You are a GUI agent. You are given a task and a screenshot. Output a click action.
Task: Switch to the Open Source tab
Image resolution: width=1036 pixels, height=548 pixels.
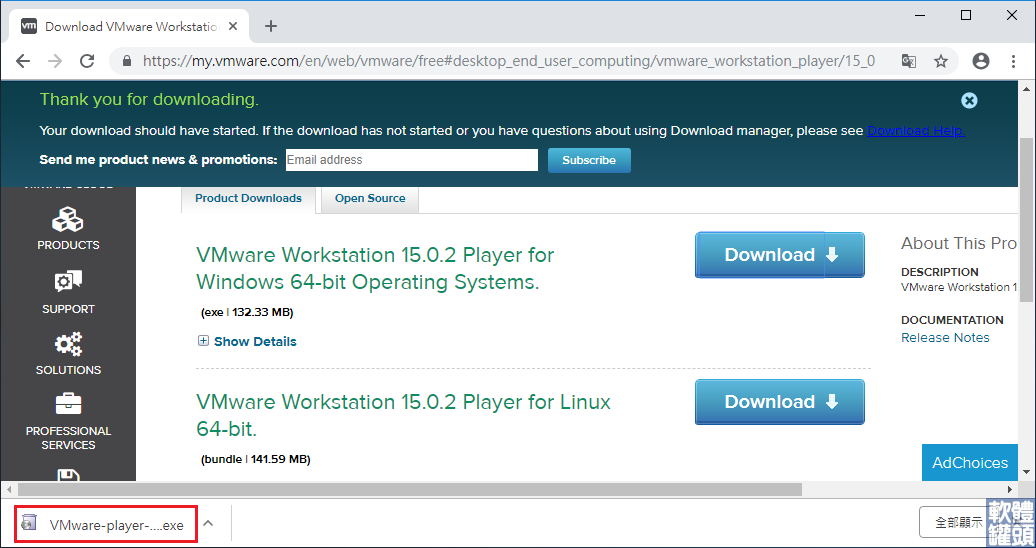tap(370, 198)
